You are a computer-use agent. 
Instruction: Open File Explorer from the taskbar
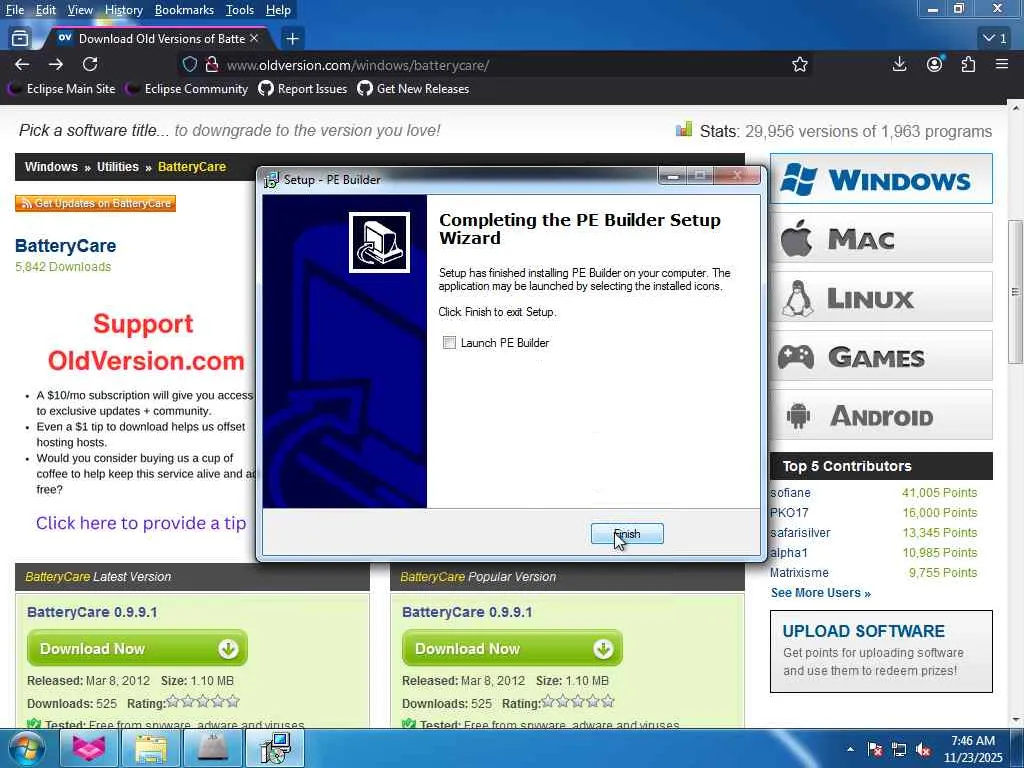coord(151,748)
